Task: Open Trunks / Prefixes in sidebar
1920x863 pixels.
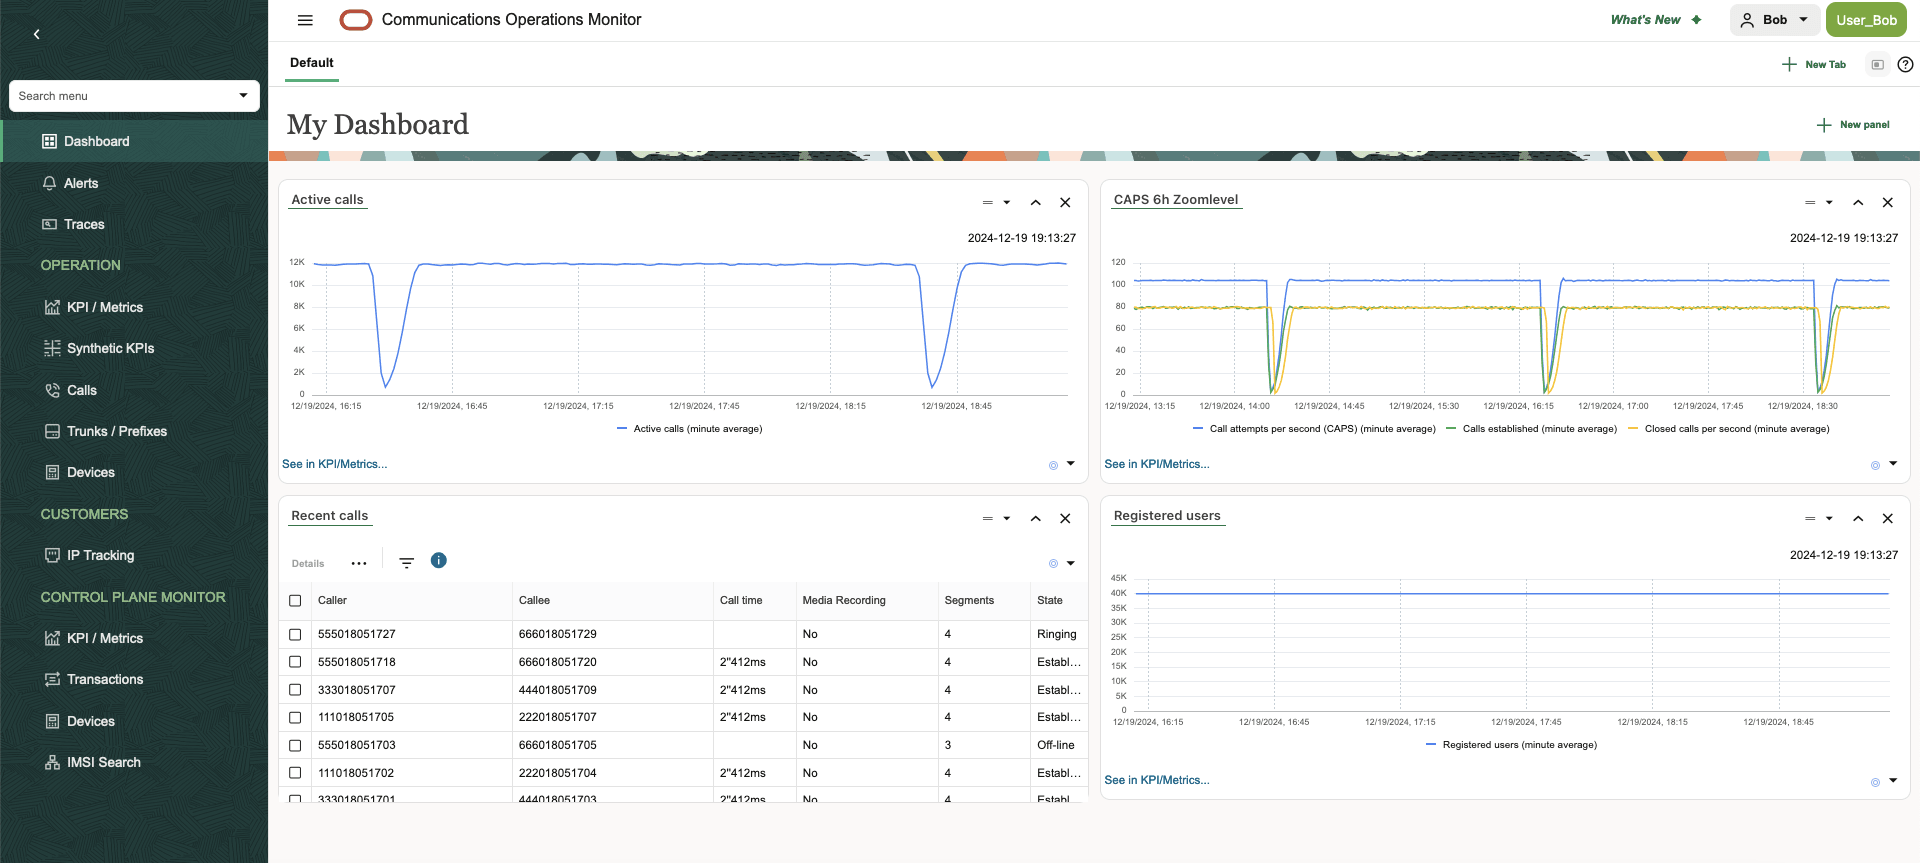Action: [106, 431]
